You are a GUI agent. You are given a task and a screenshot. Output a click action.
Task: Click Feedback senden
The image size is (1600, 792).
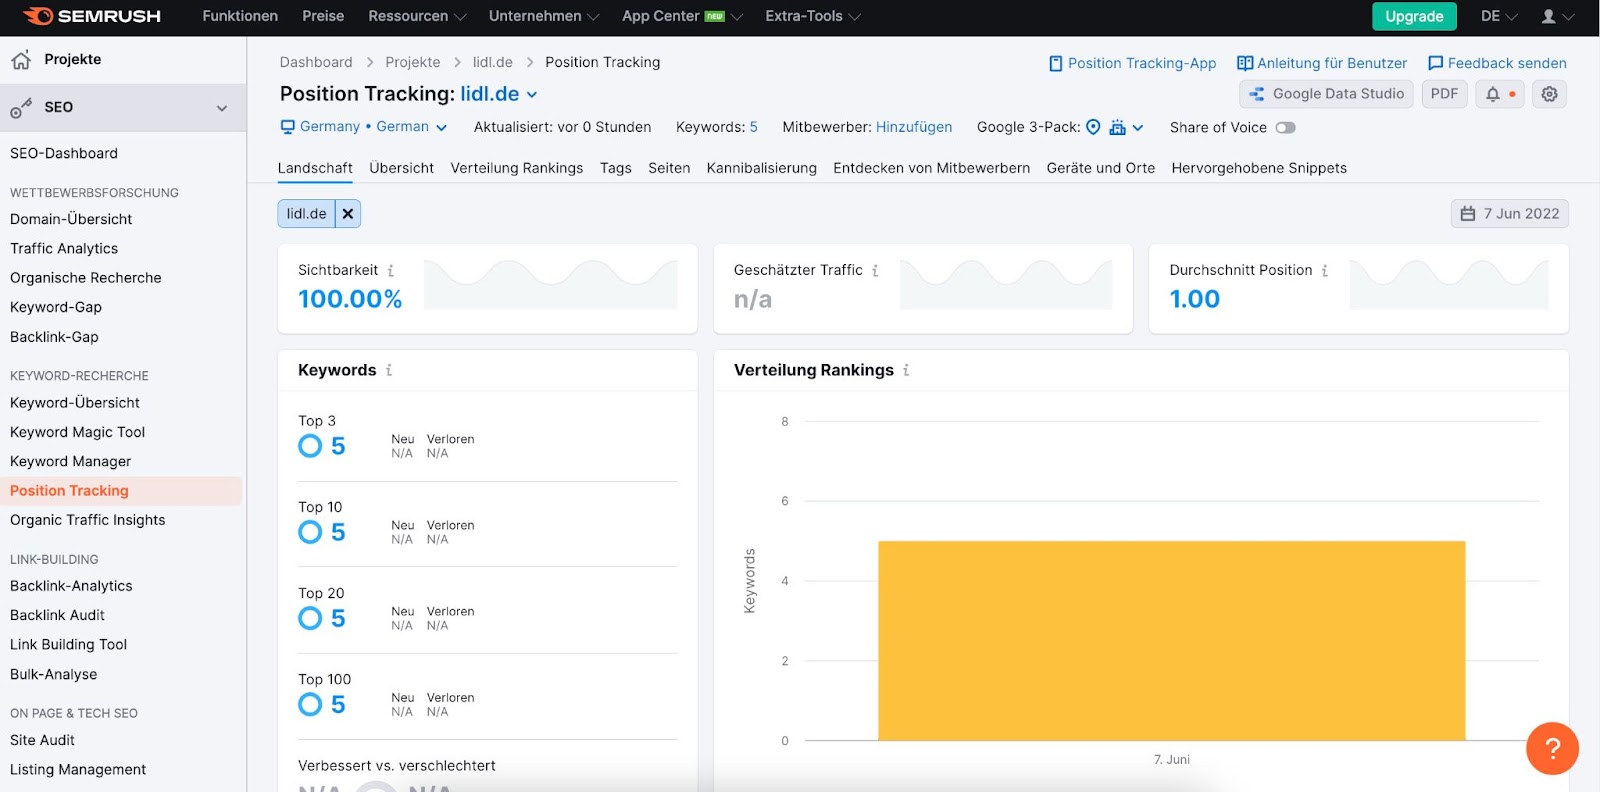click(x=1497, y=63)
